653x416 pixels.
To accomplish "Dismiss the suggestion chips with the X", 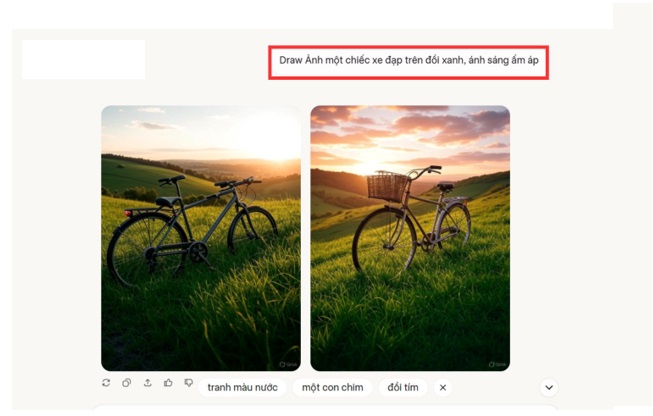I will pos(443,388).
